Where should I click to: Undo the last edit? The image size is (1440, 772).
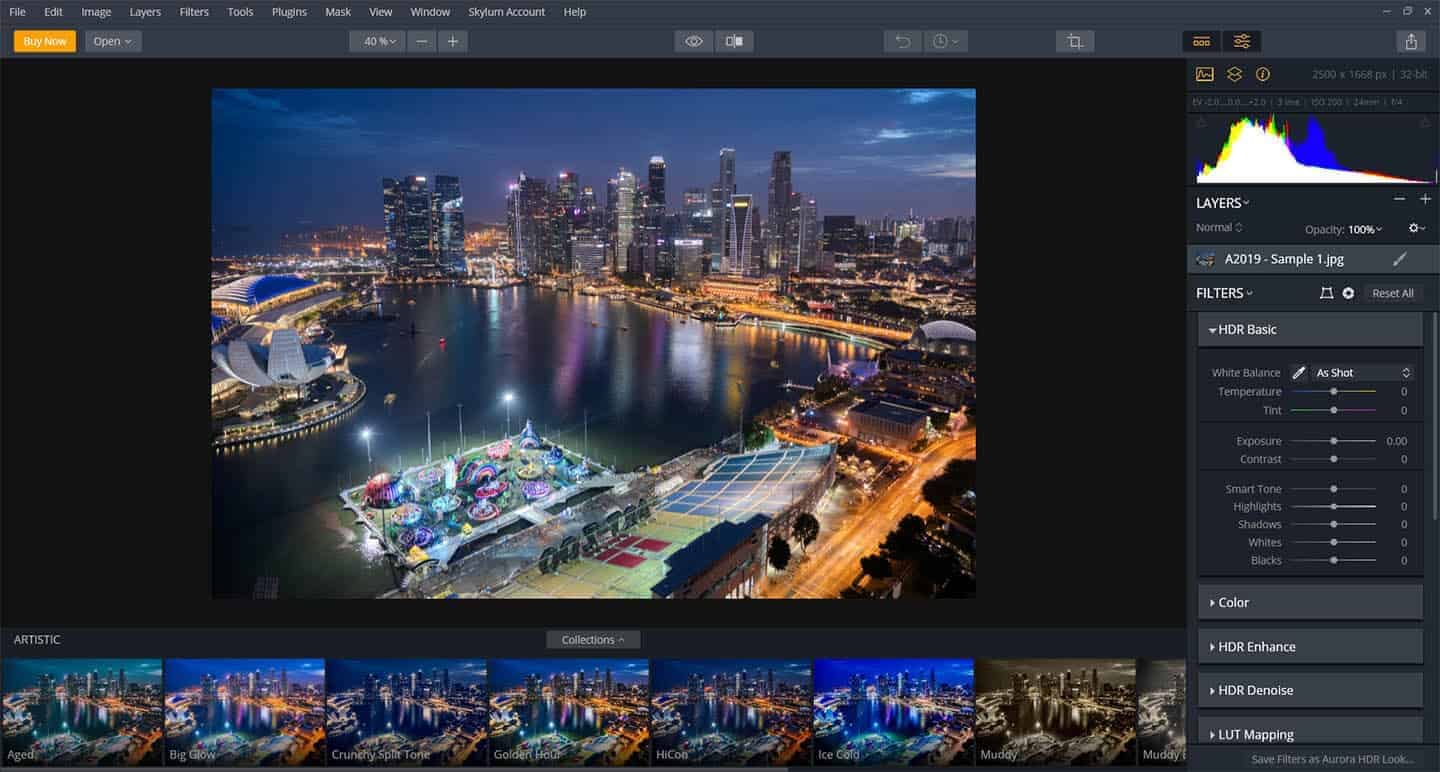[903, 41]
